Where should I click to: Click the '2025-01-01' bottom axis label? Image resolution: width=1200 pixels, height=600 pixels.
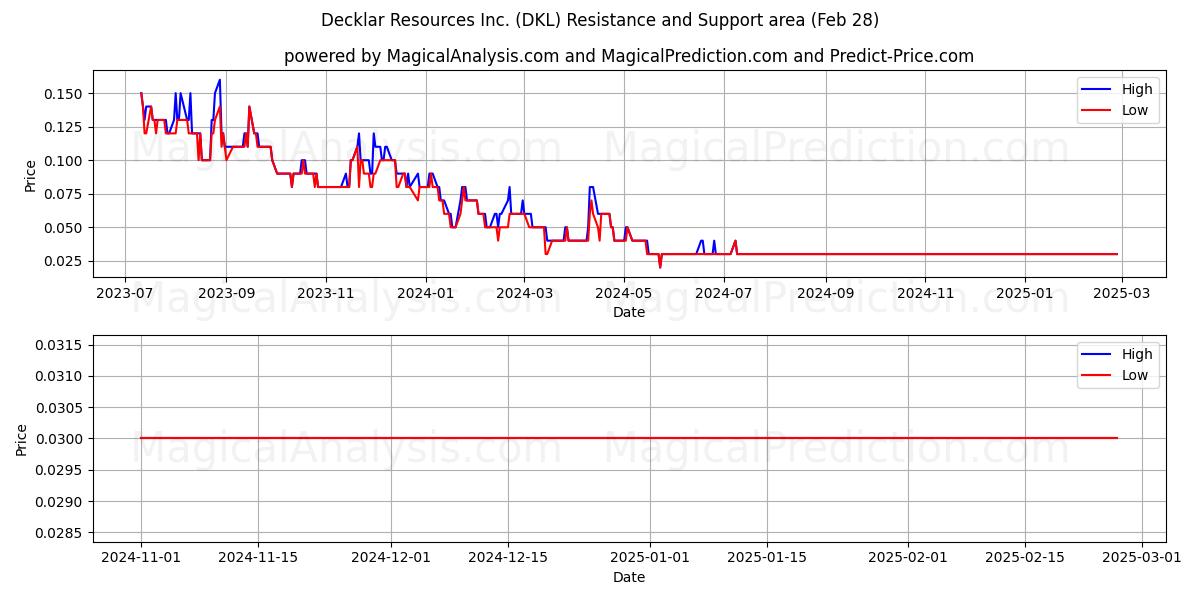(650, 559)
